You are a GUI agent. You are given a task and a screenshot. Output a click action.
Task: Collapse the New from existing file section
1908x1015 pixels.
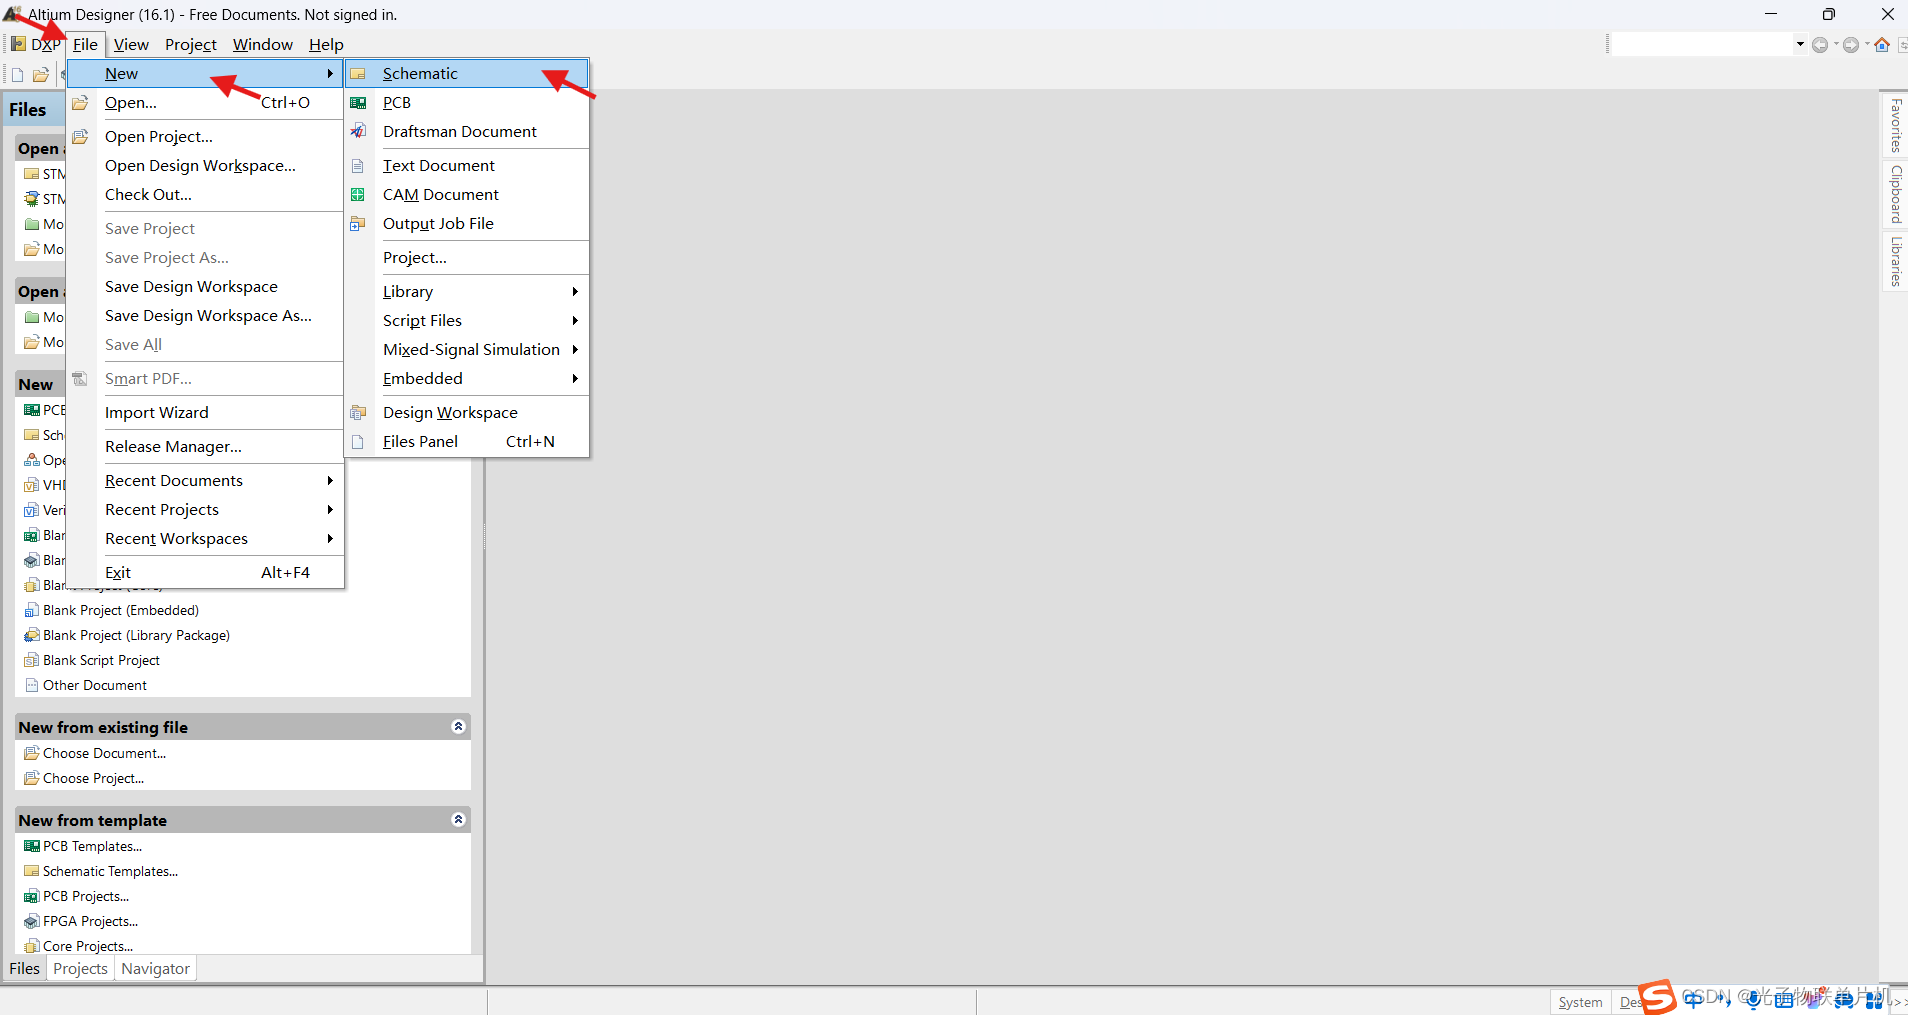point(458,727)
